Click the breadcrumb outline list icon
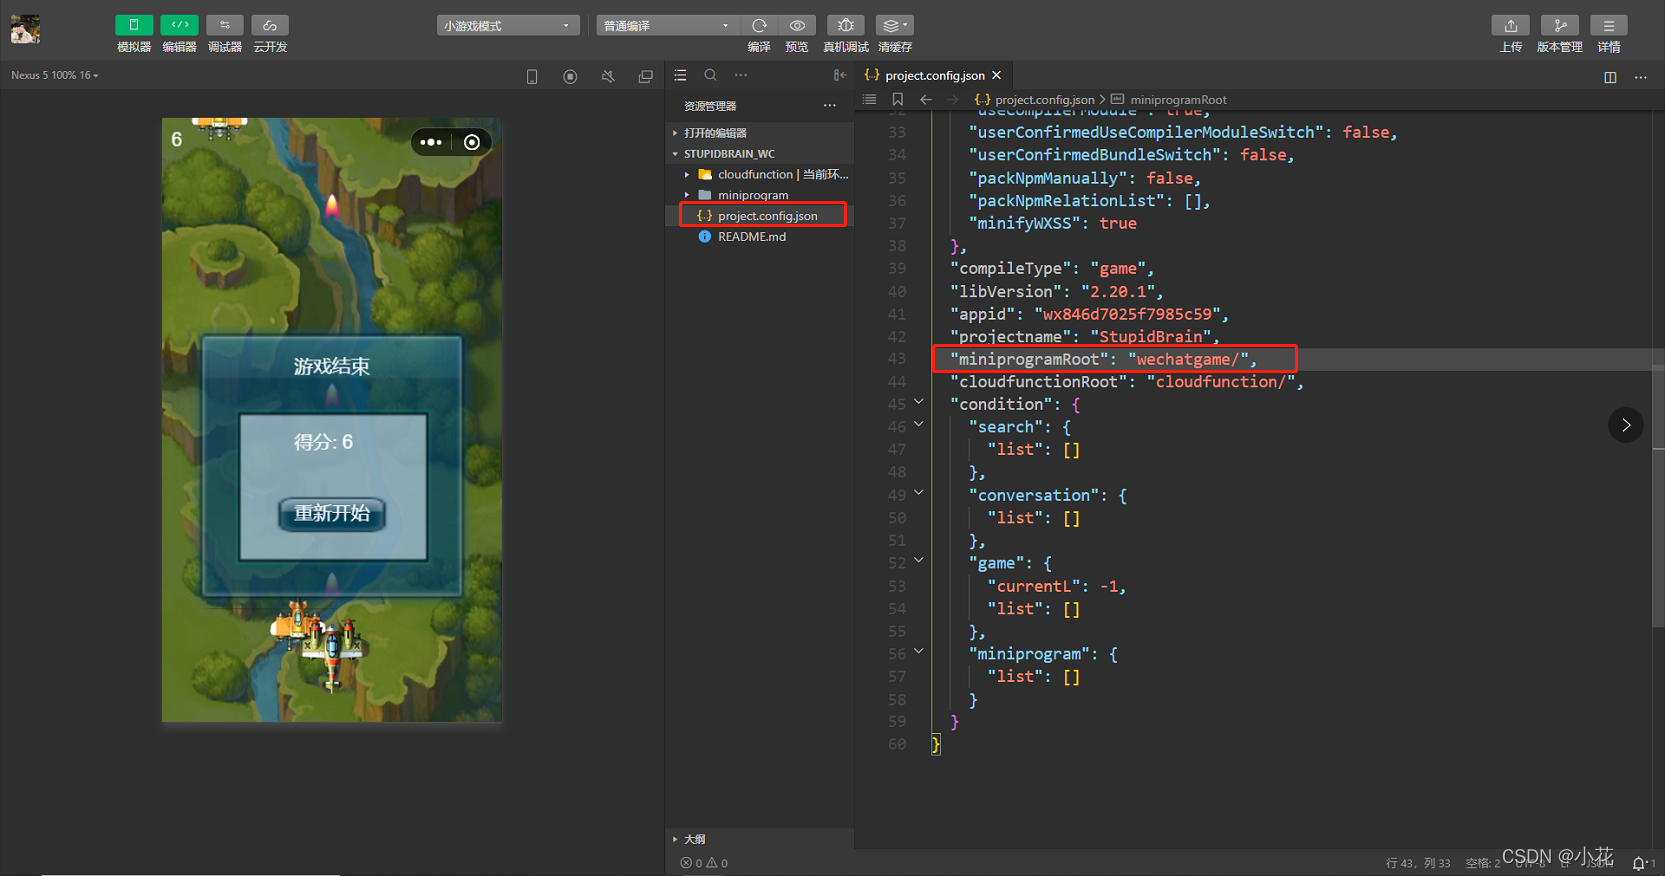1665x876 pixels. tap(870, 99)
